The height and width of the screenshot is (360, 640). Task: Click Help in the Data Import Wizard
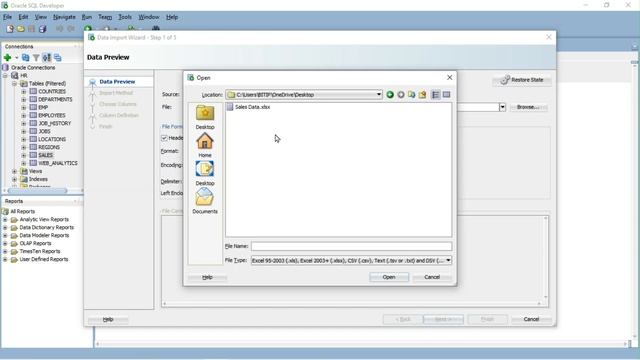pos(108,319)
